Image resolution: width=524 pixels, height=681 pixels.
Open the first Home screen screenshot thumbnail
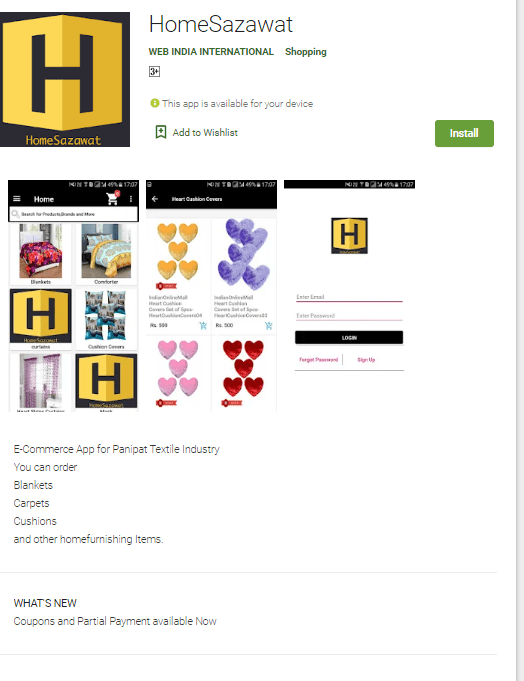tap(73, 296)
